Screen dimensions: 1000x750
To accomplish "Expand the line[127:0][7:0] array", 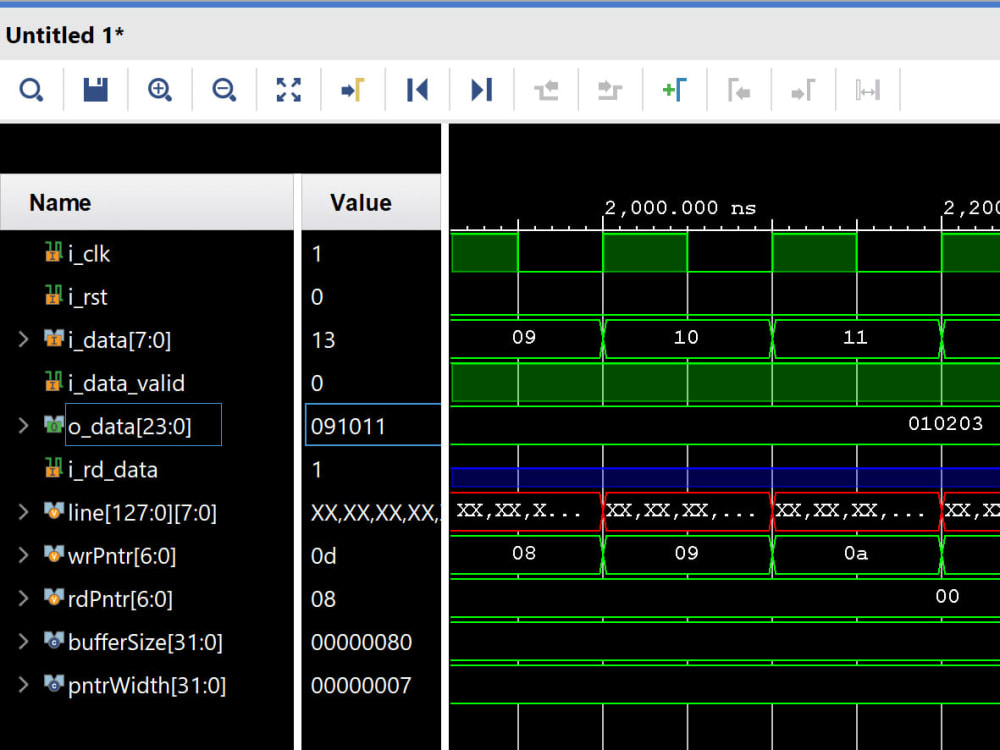I will 24,512.
